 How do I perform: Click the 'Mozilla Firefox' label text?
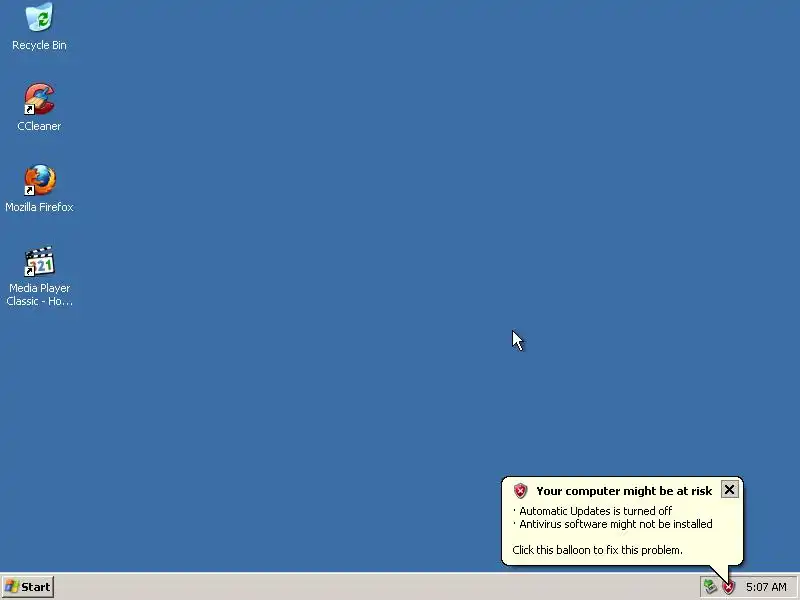point(39,207)
